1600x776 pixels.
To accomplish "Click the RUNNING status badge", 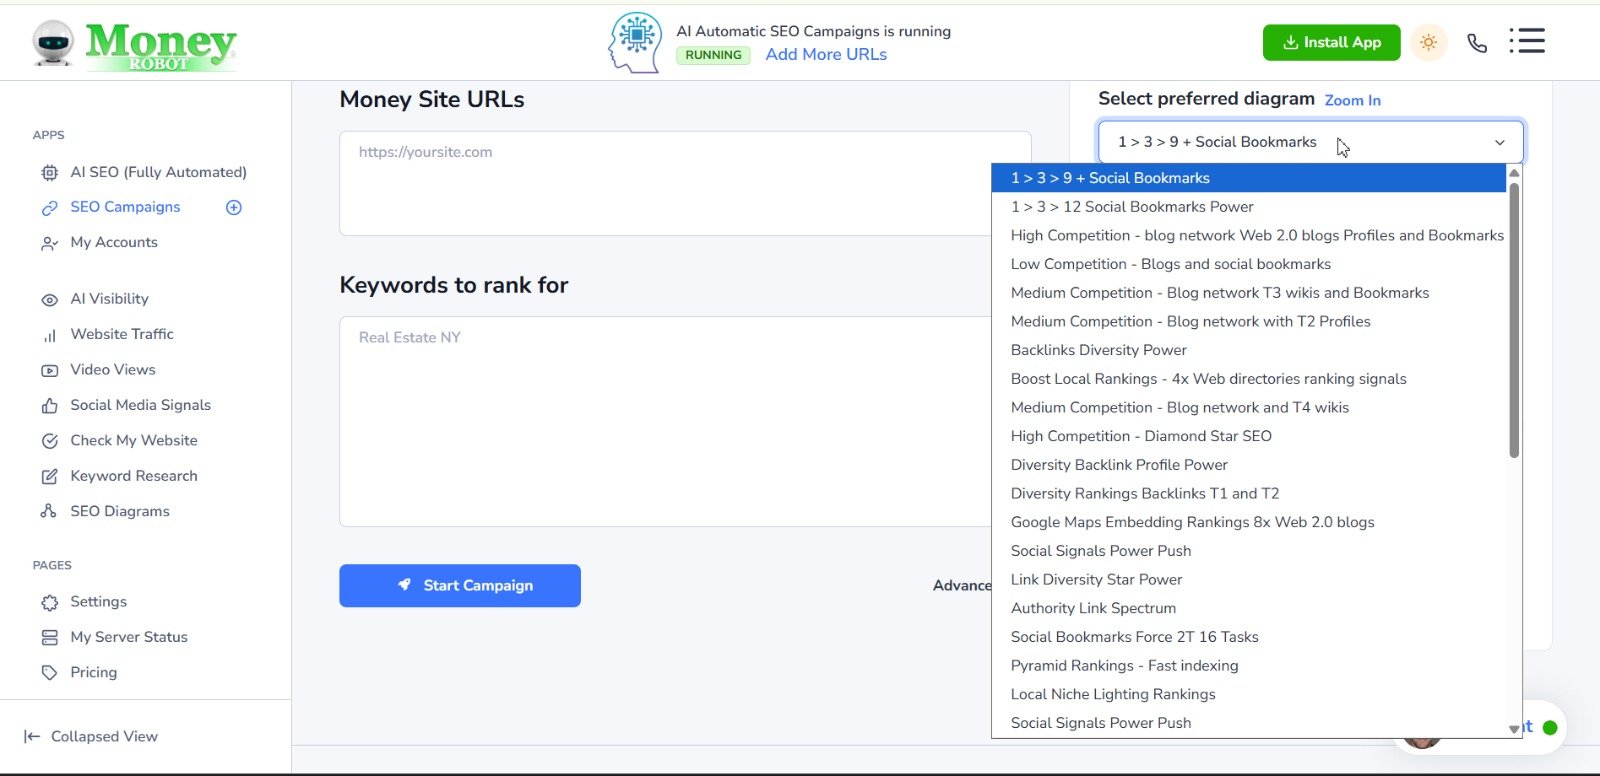I will (713, 55).
